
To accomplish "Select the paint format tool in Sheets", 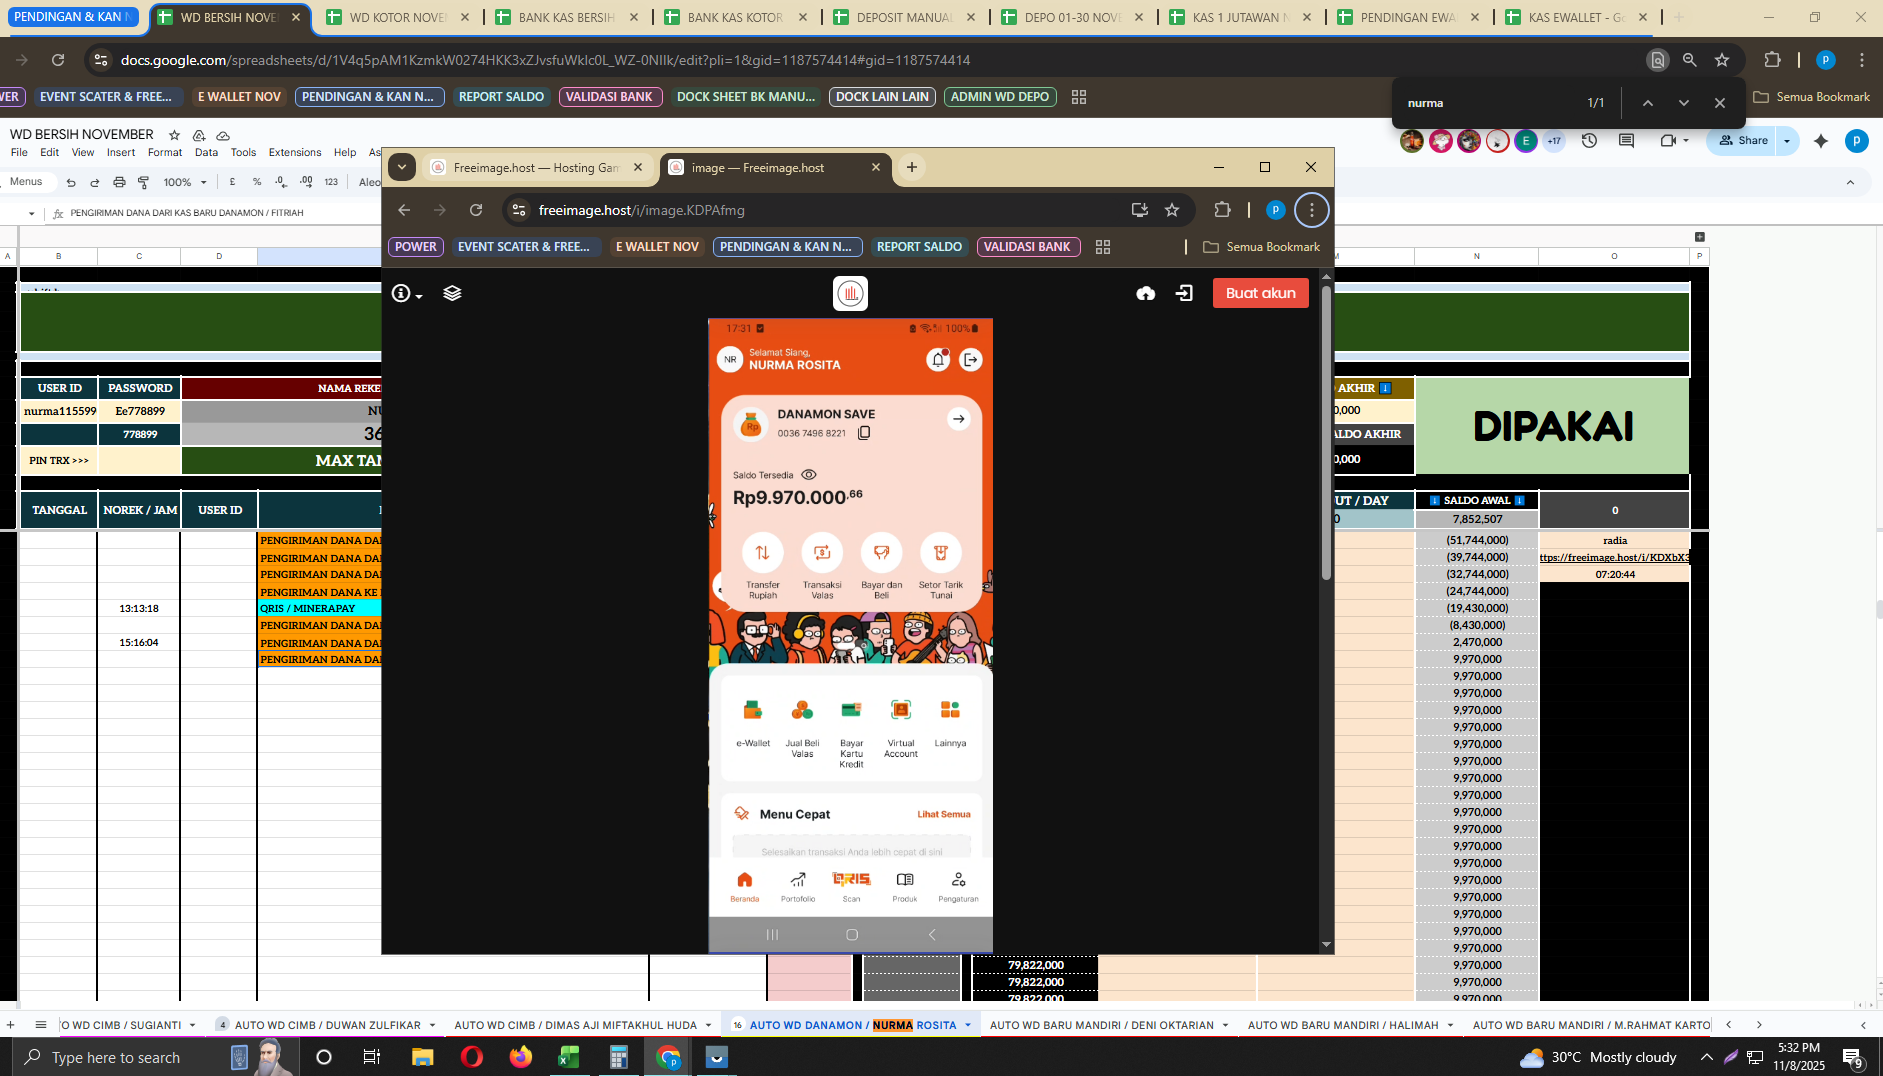I will pyautogui.click(x=143, y=182).
